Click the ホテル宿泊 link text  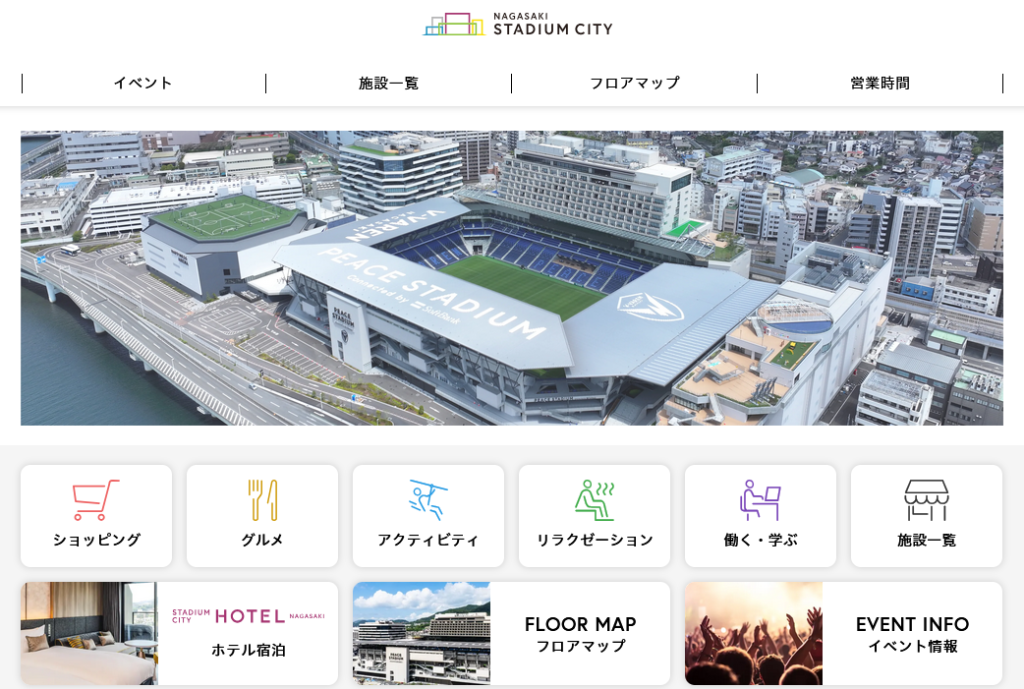pyautogui.click(x=248, y=650)
